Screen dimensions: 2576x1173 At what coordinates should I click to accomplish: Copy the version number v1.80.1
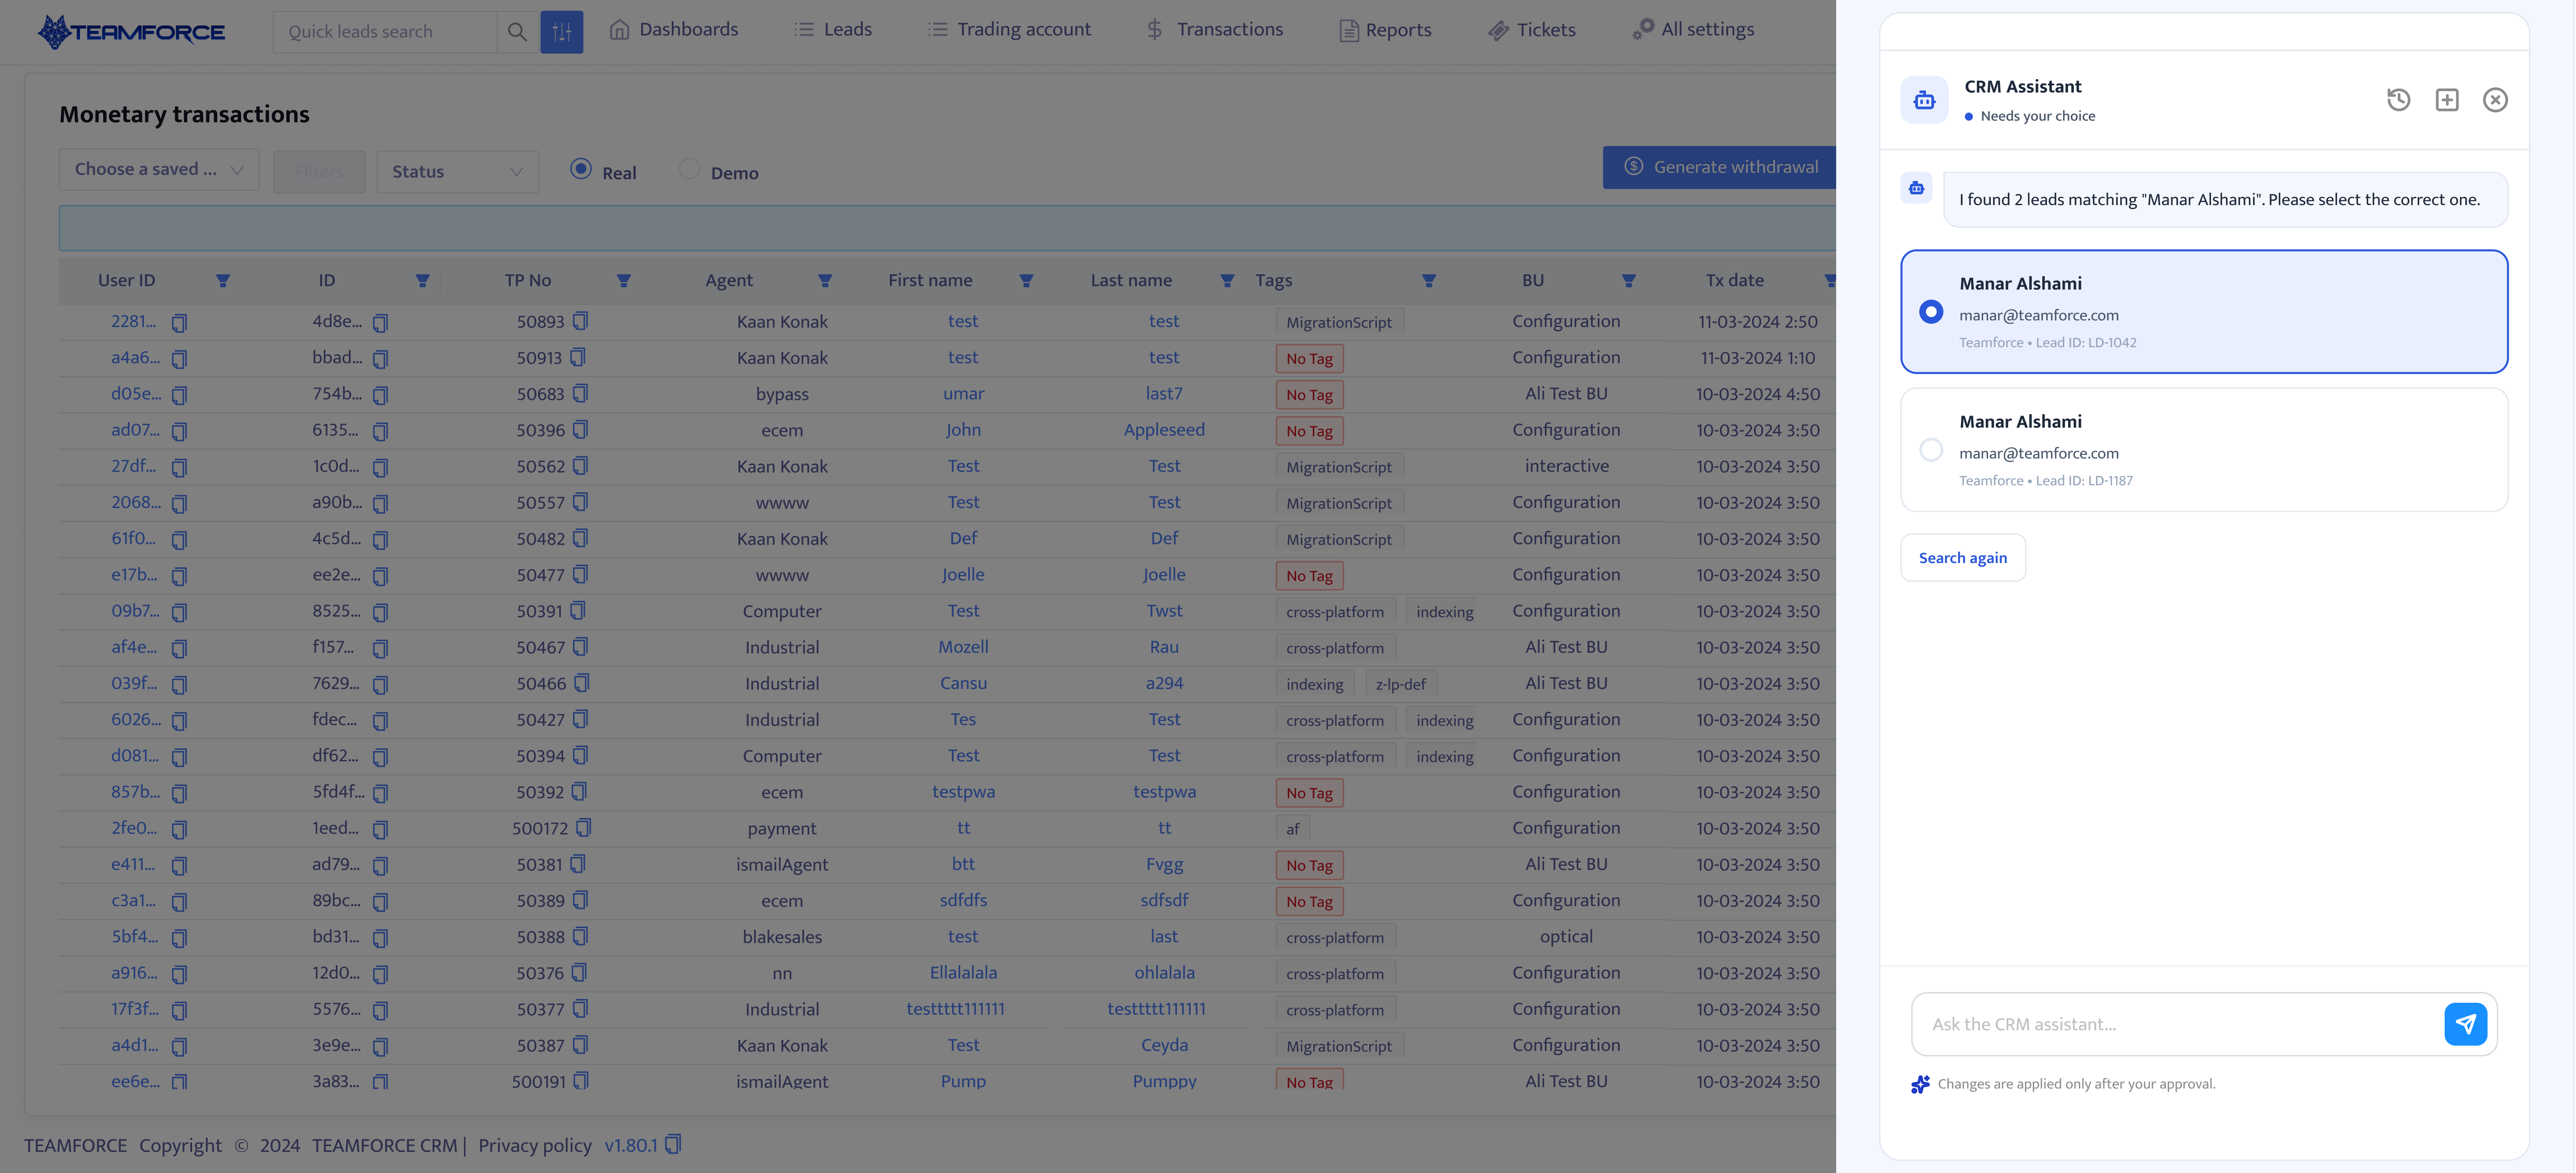[x=673, y=1144]
